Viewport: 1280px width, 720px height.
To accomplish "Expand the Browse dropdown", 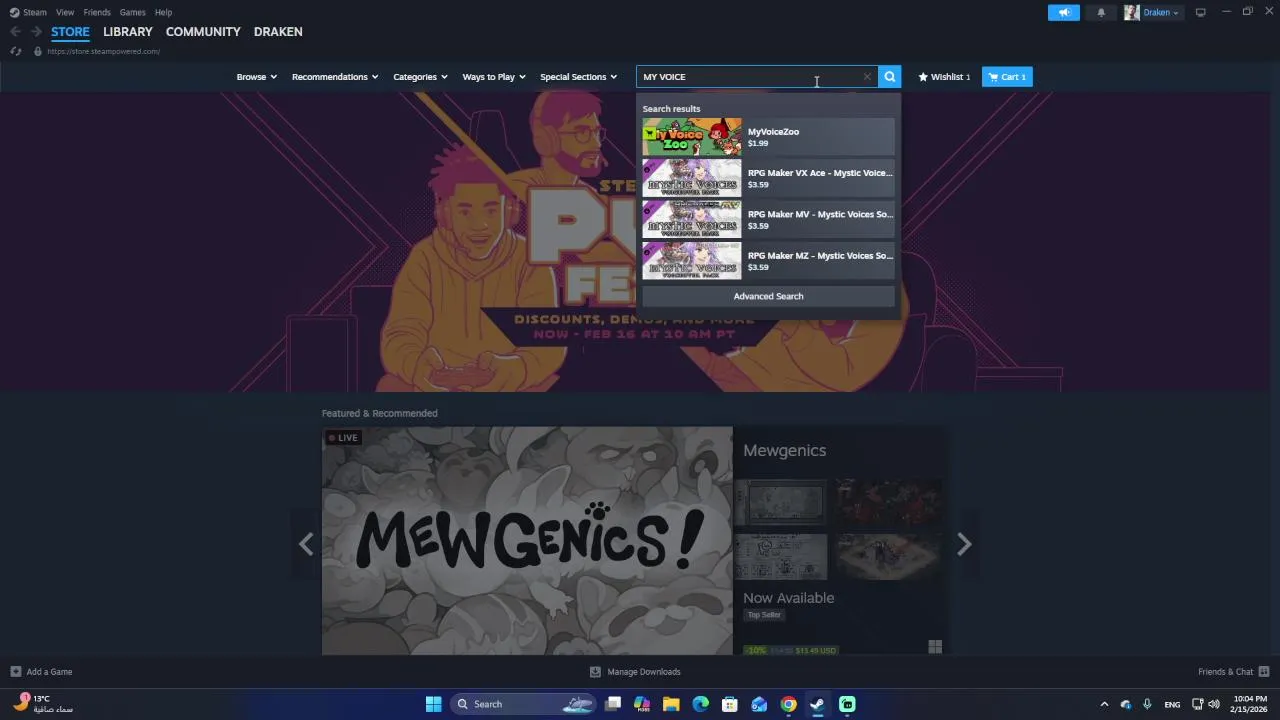I will tap(257, 77).
